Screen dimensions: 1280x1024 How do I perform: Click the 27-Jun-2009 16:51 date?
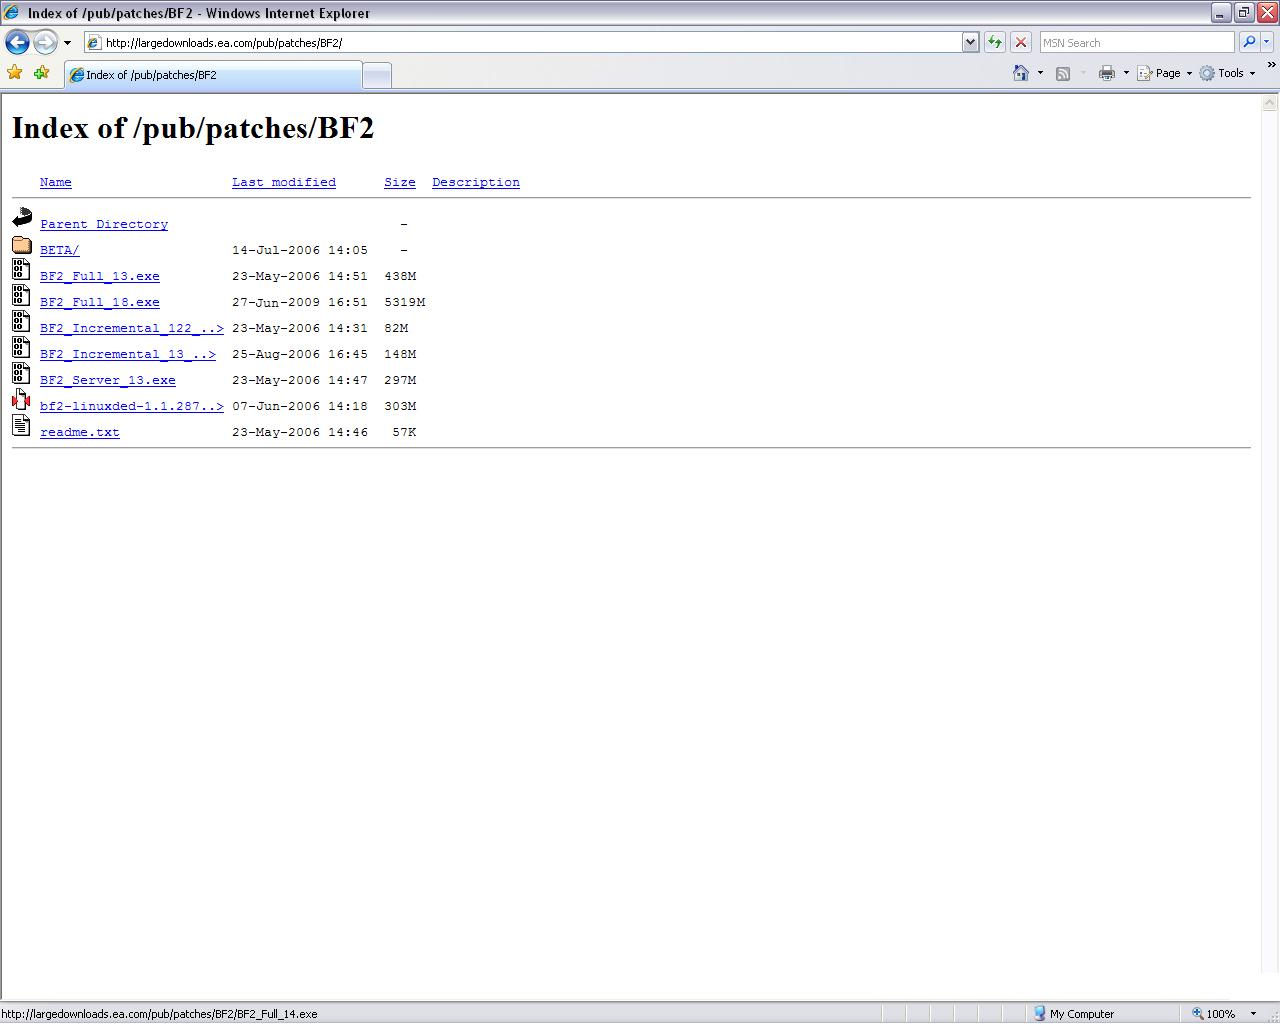tap(300, 302)
